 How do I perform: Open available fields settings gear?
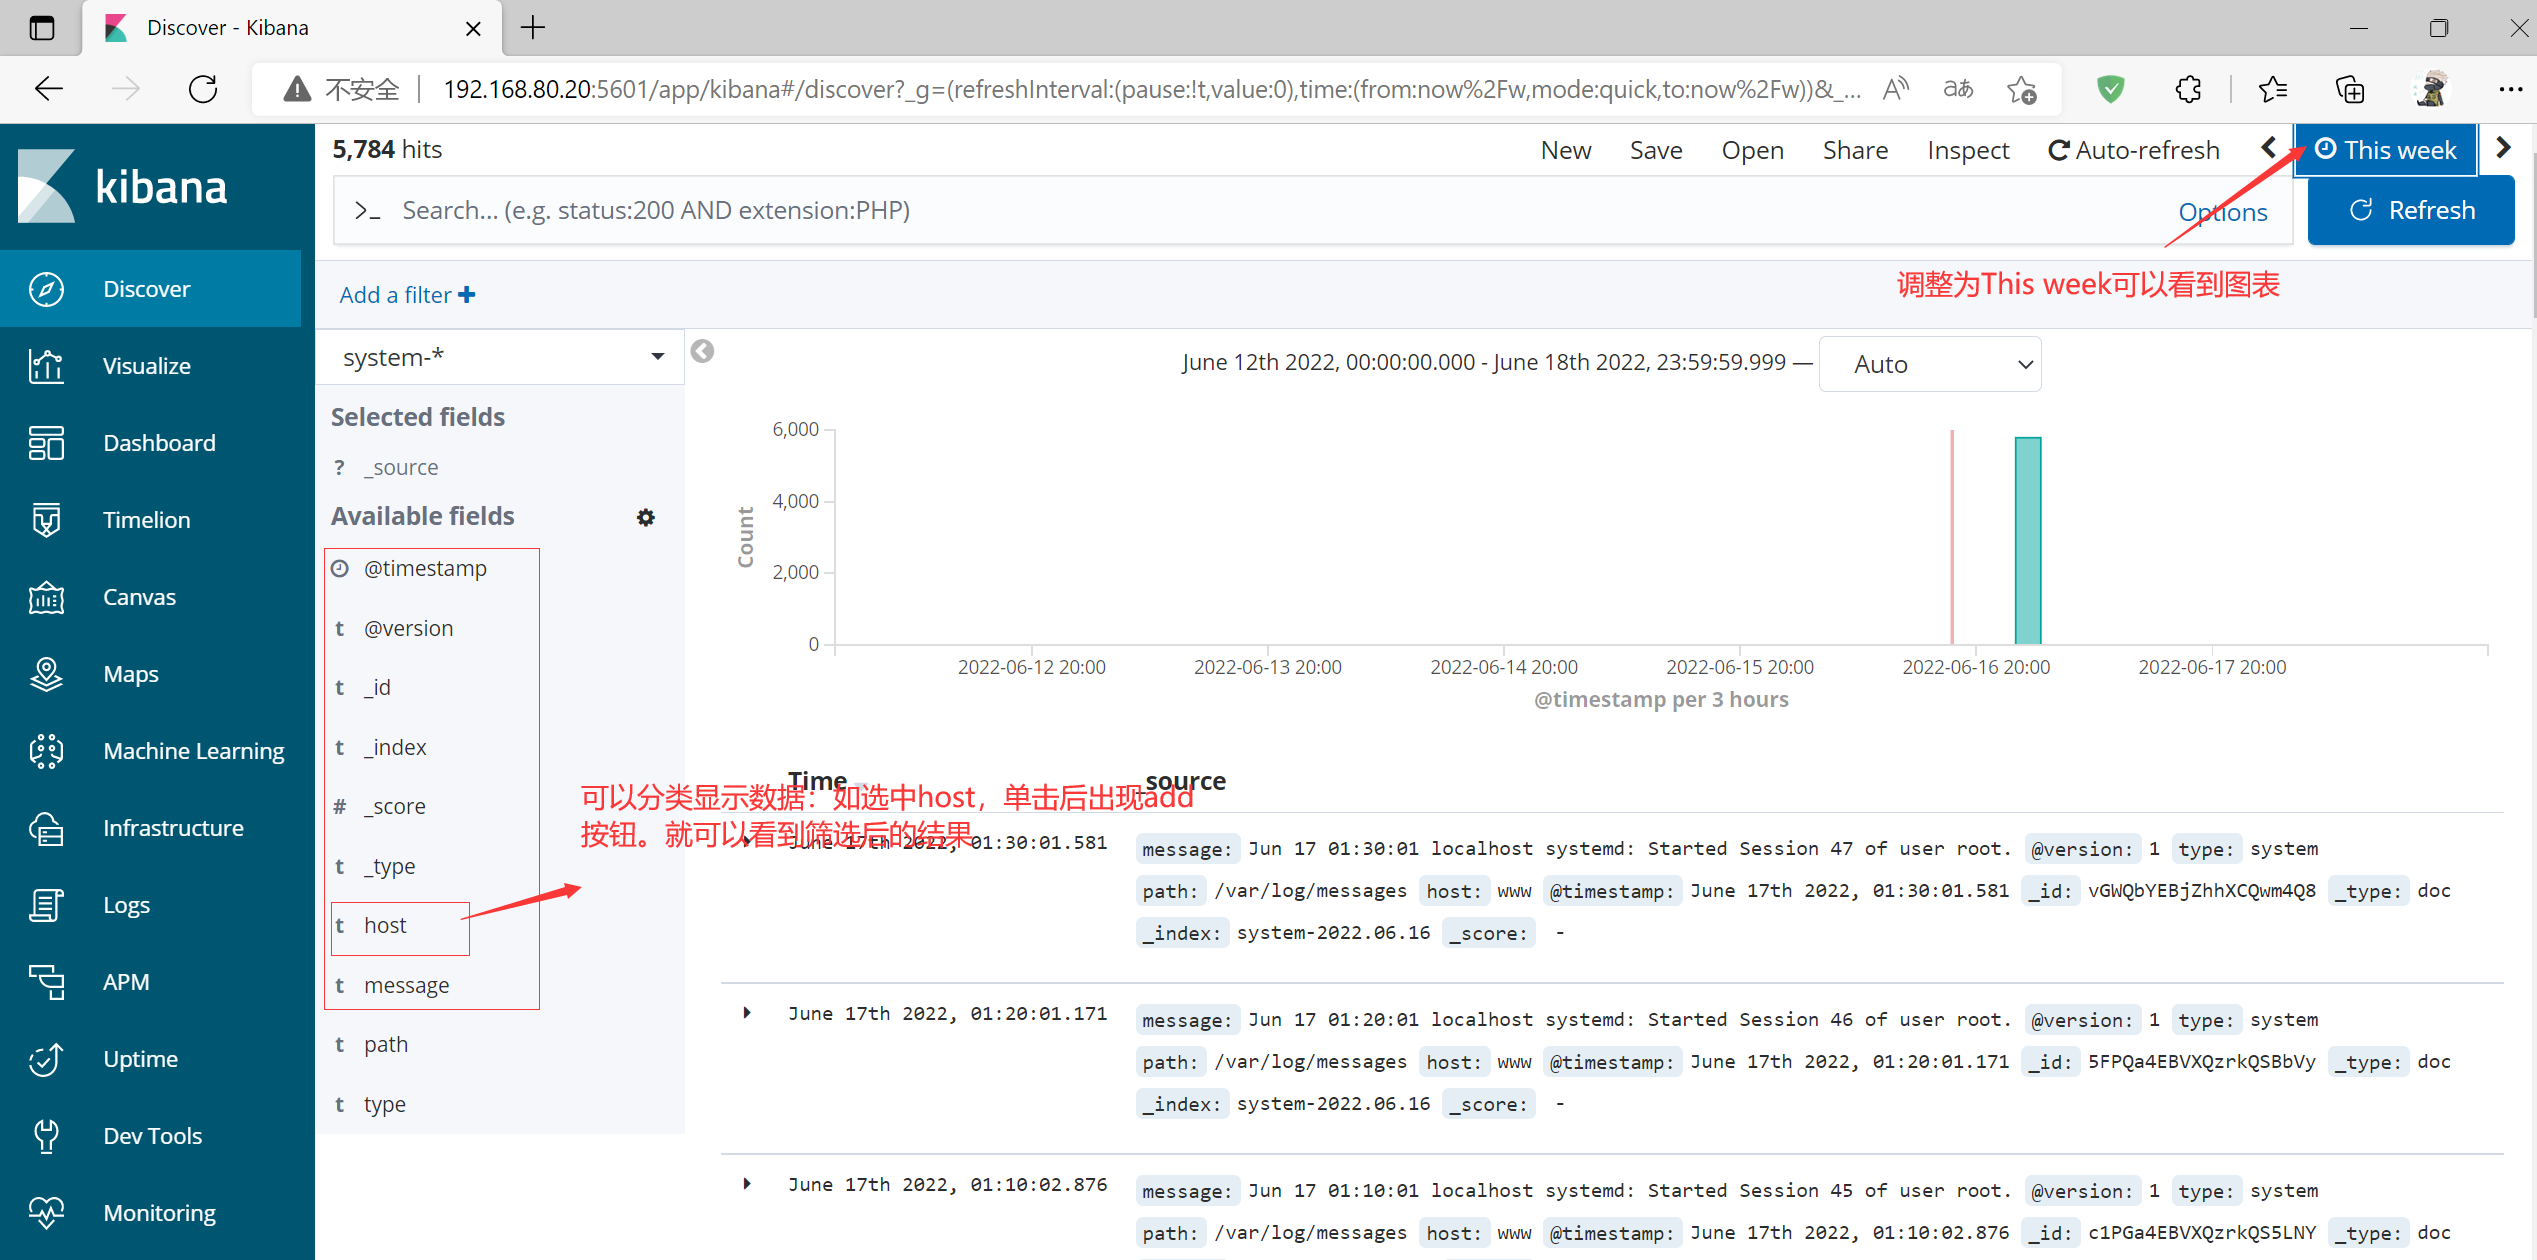click(x=646, y=517)
